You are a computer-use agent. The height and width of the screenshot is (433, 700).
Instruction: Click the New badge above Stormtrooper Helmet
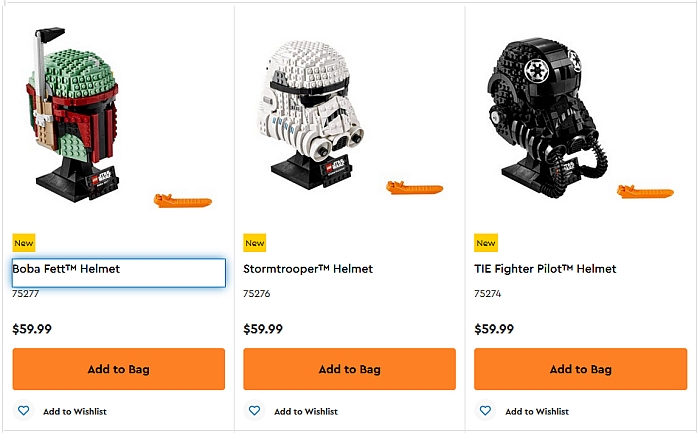coord(255,243)
